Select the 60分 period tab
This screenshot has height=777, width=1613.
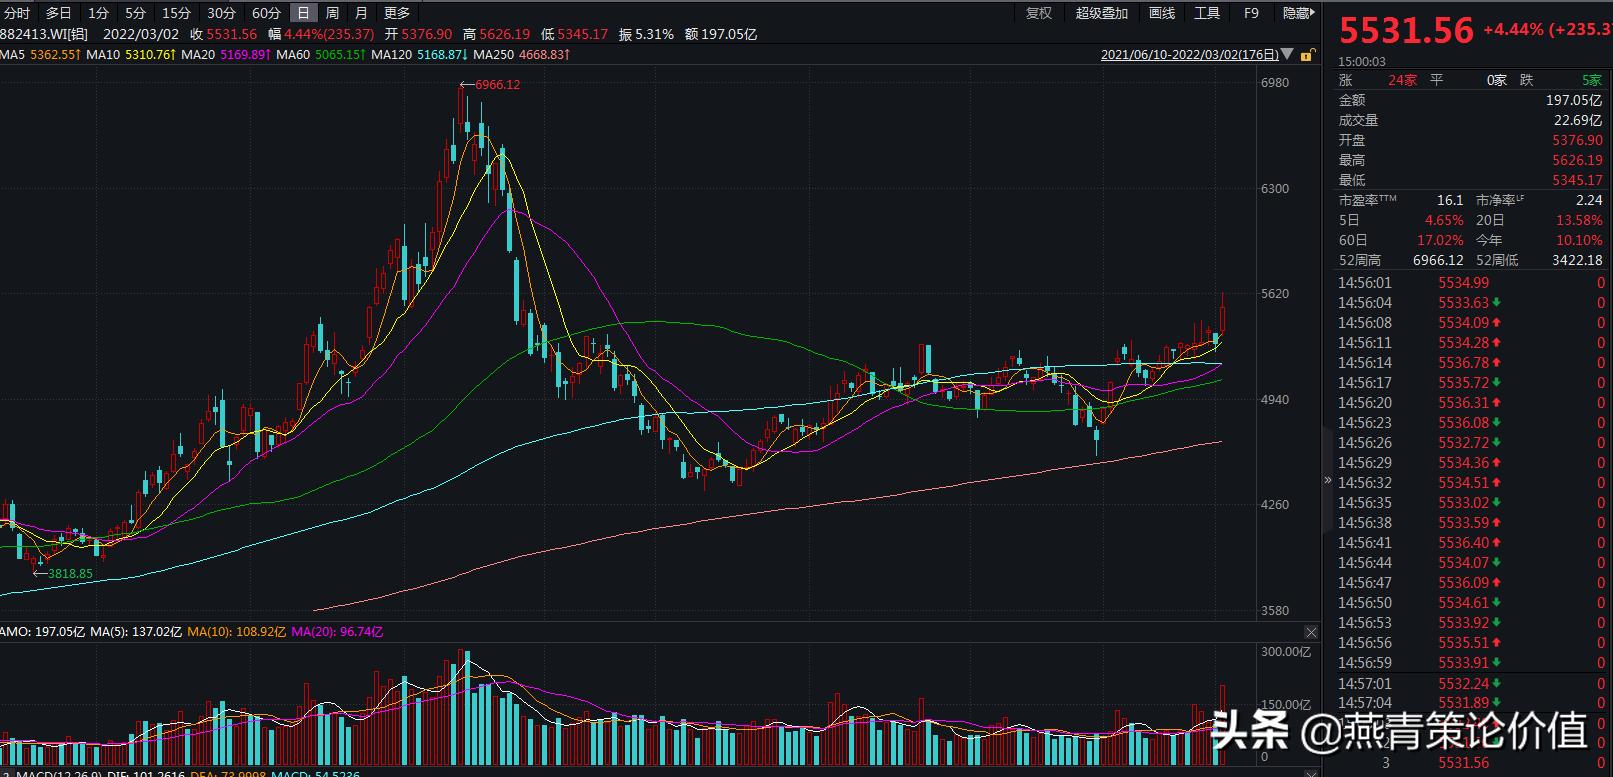point(266,13)
